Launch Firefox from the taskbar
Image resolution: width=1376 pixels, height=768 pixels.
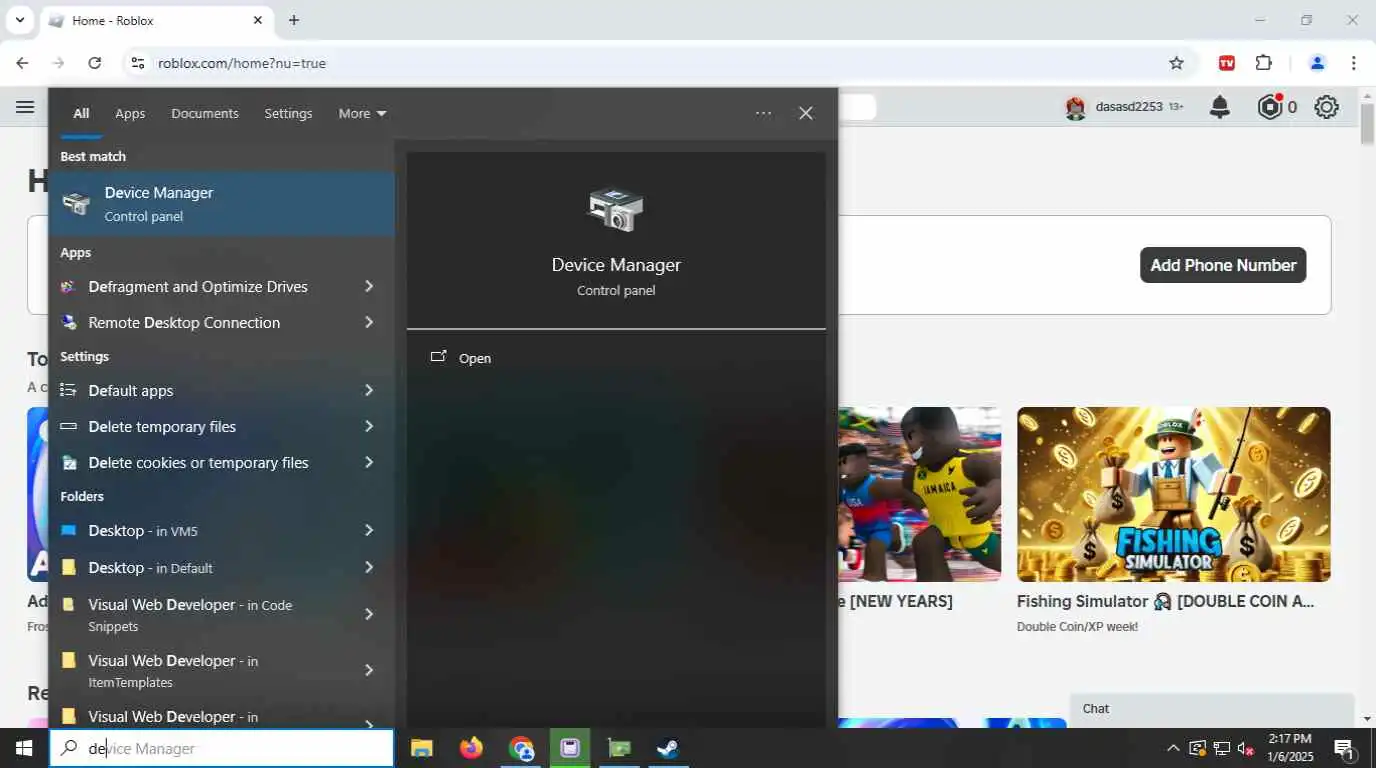pos(471,748)
